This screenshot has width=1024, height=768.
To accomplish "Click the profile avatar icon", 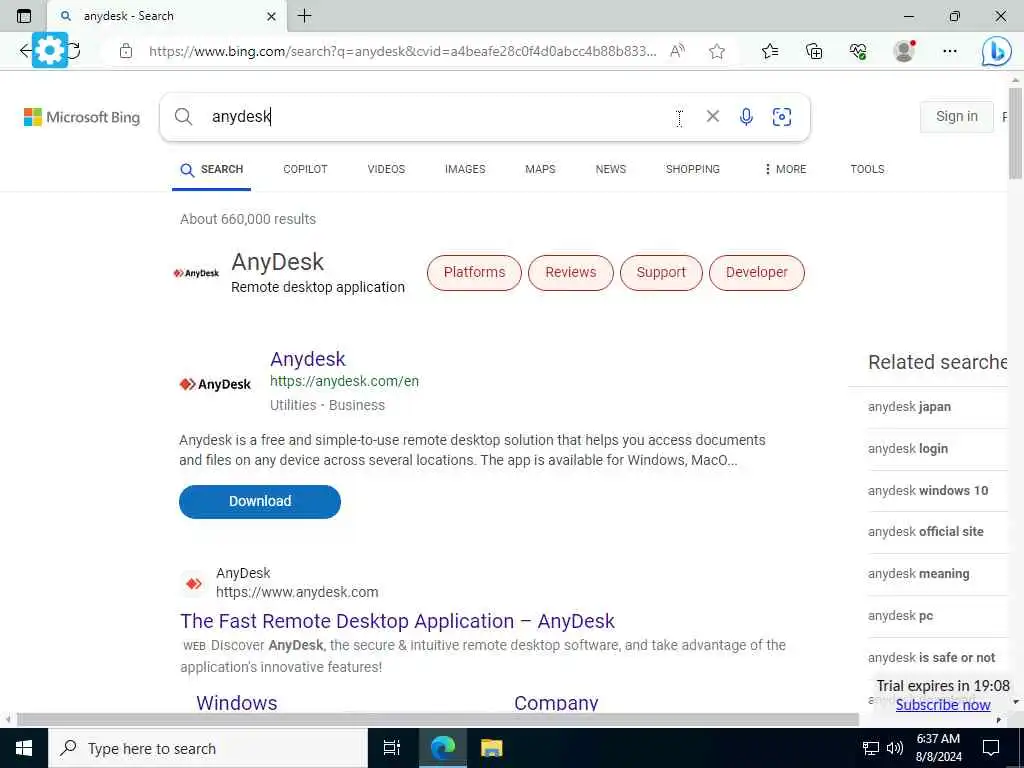I will 904,51.
